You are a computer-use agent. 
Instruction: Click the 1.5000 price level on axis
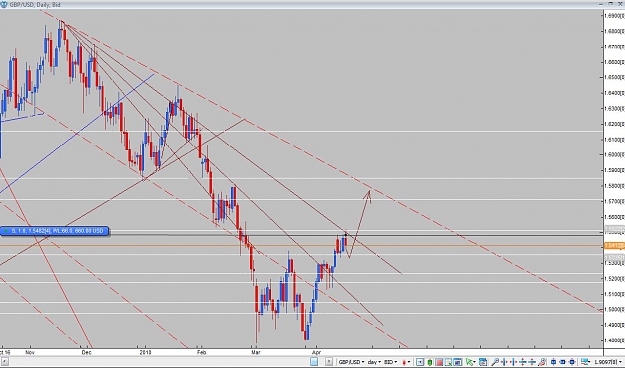(x=614, y=309)
